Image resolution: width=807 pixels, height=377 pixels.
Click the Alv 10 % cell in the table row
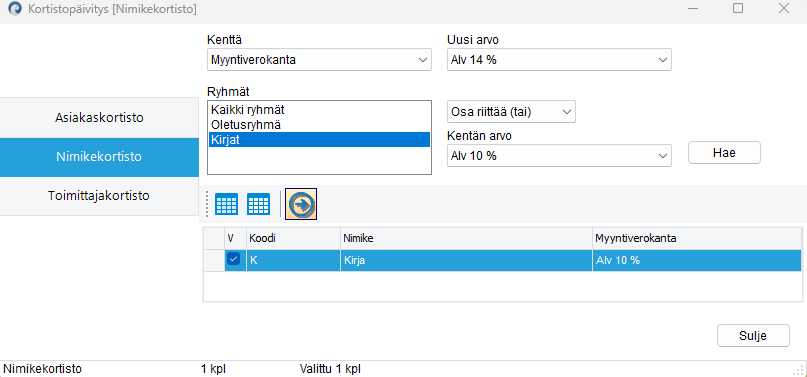697,261
